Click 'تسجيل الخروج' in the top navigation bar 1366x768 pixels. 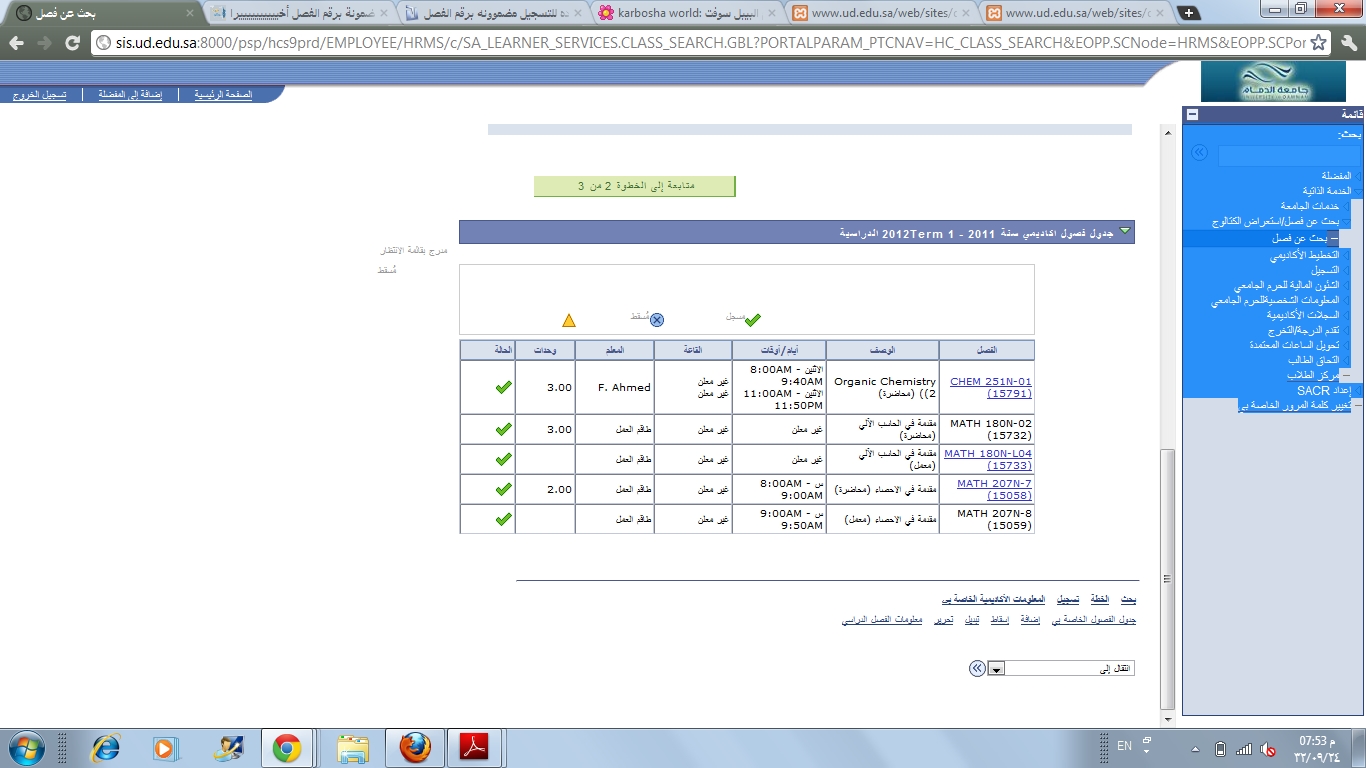tap(39, 95)
